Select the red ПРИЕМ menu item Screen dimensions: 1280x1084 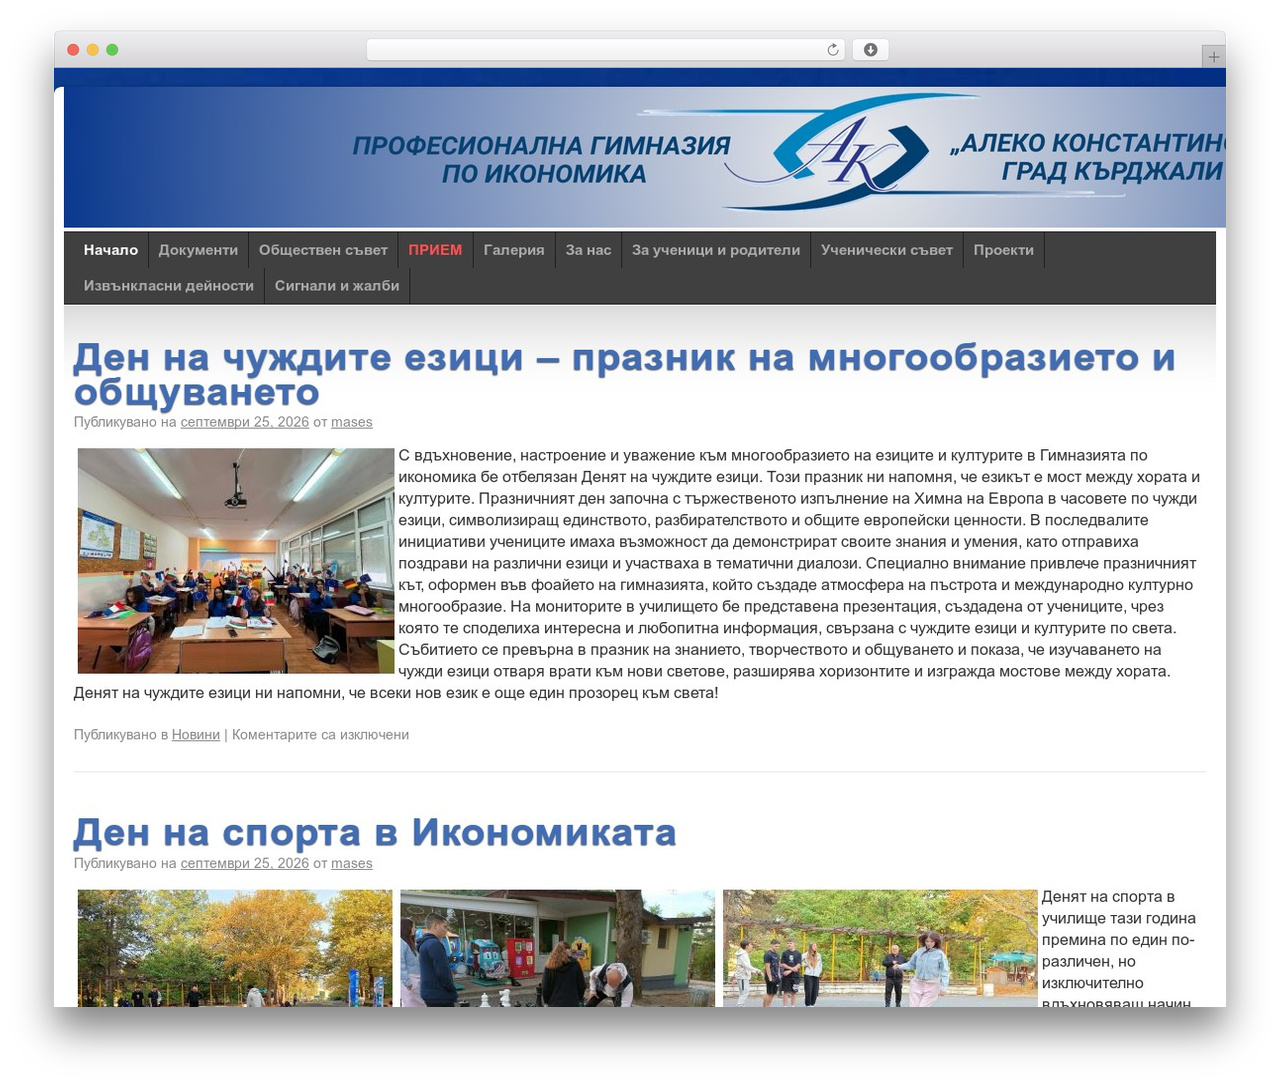pos(435,250)
